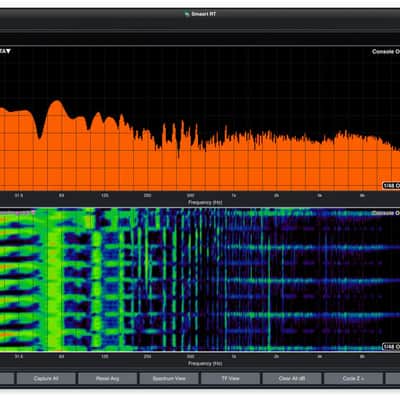400x400 pixels.
Task: Click the Frequency (Hz) label under spectrograph
Action: (x=205, y=364)
